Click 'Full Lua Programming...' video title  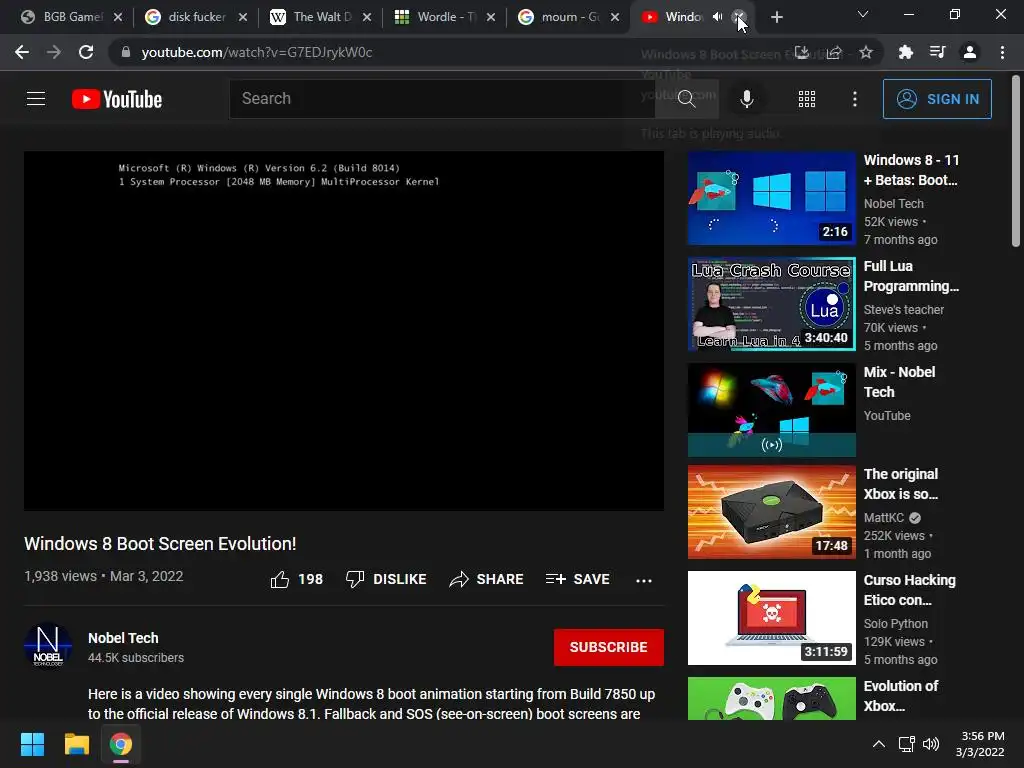[911, 276]
